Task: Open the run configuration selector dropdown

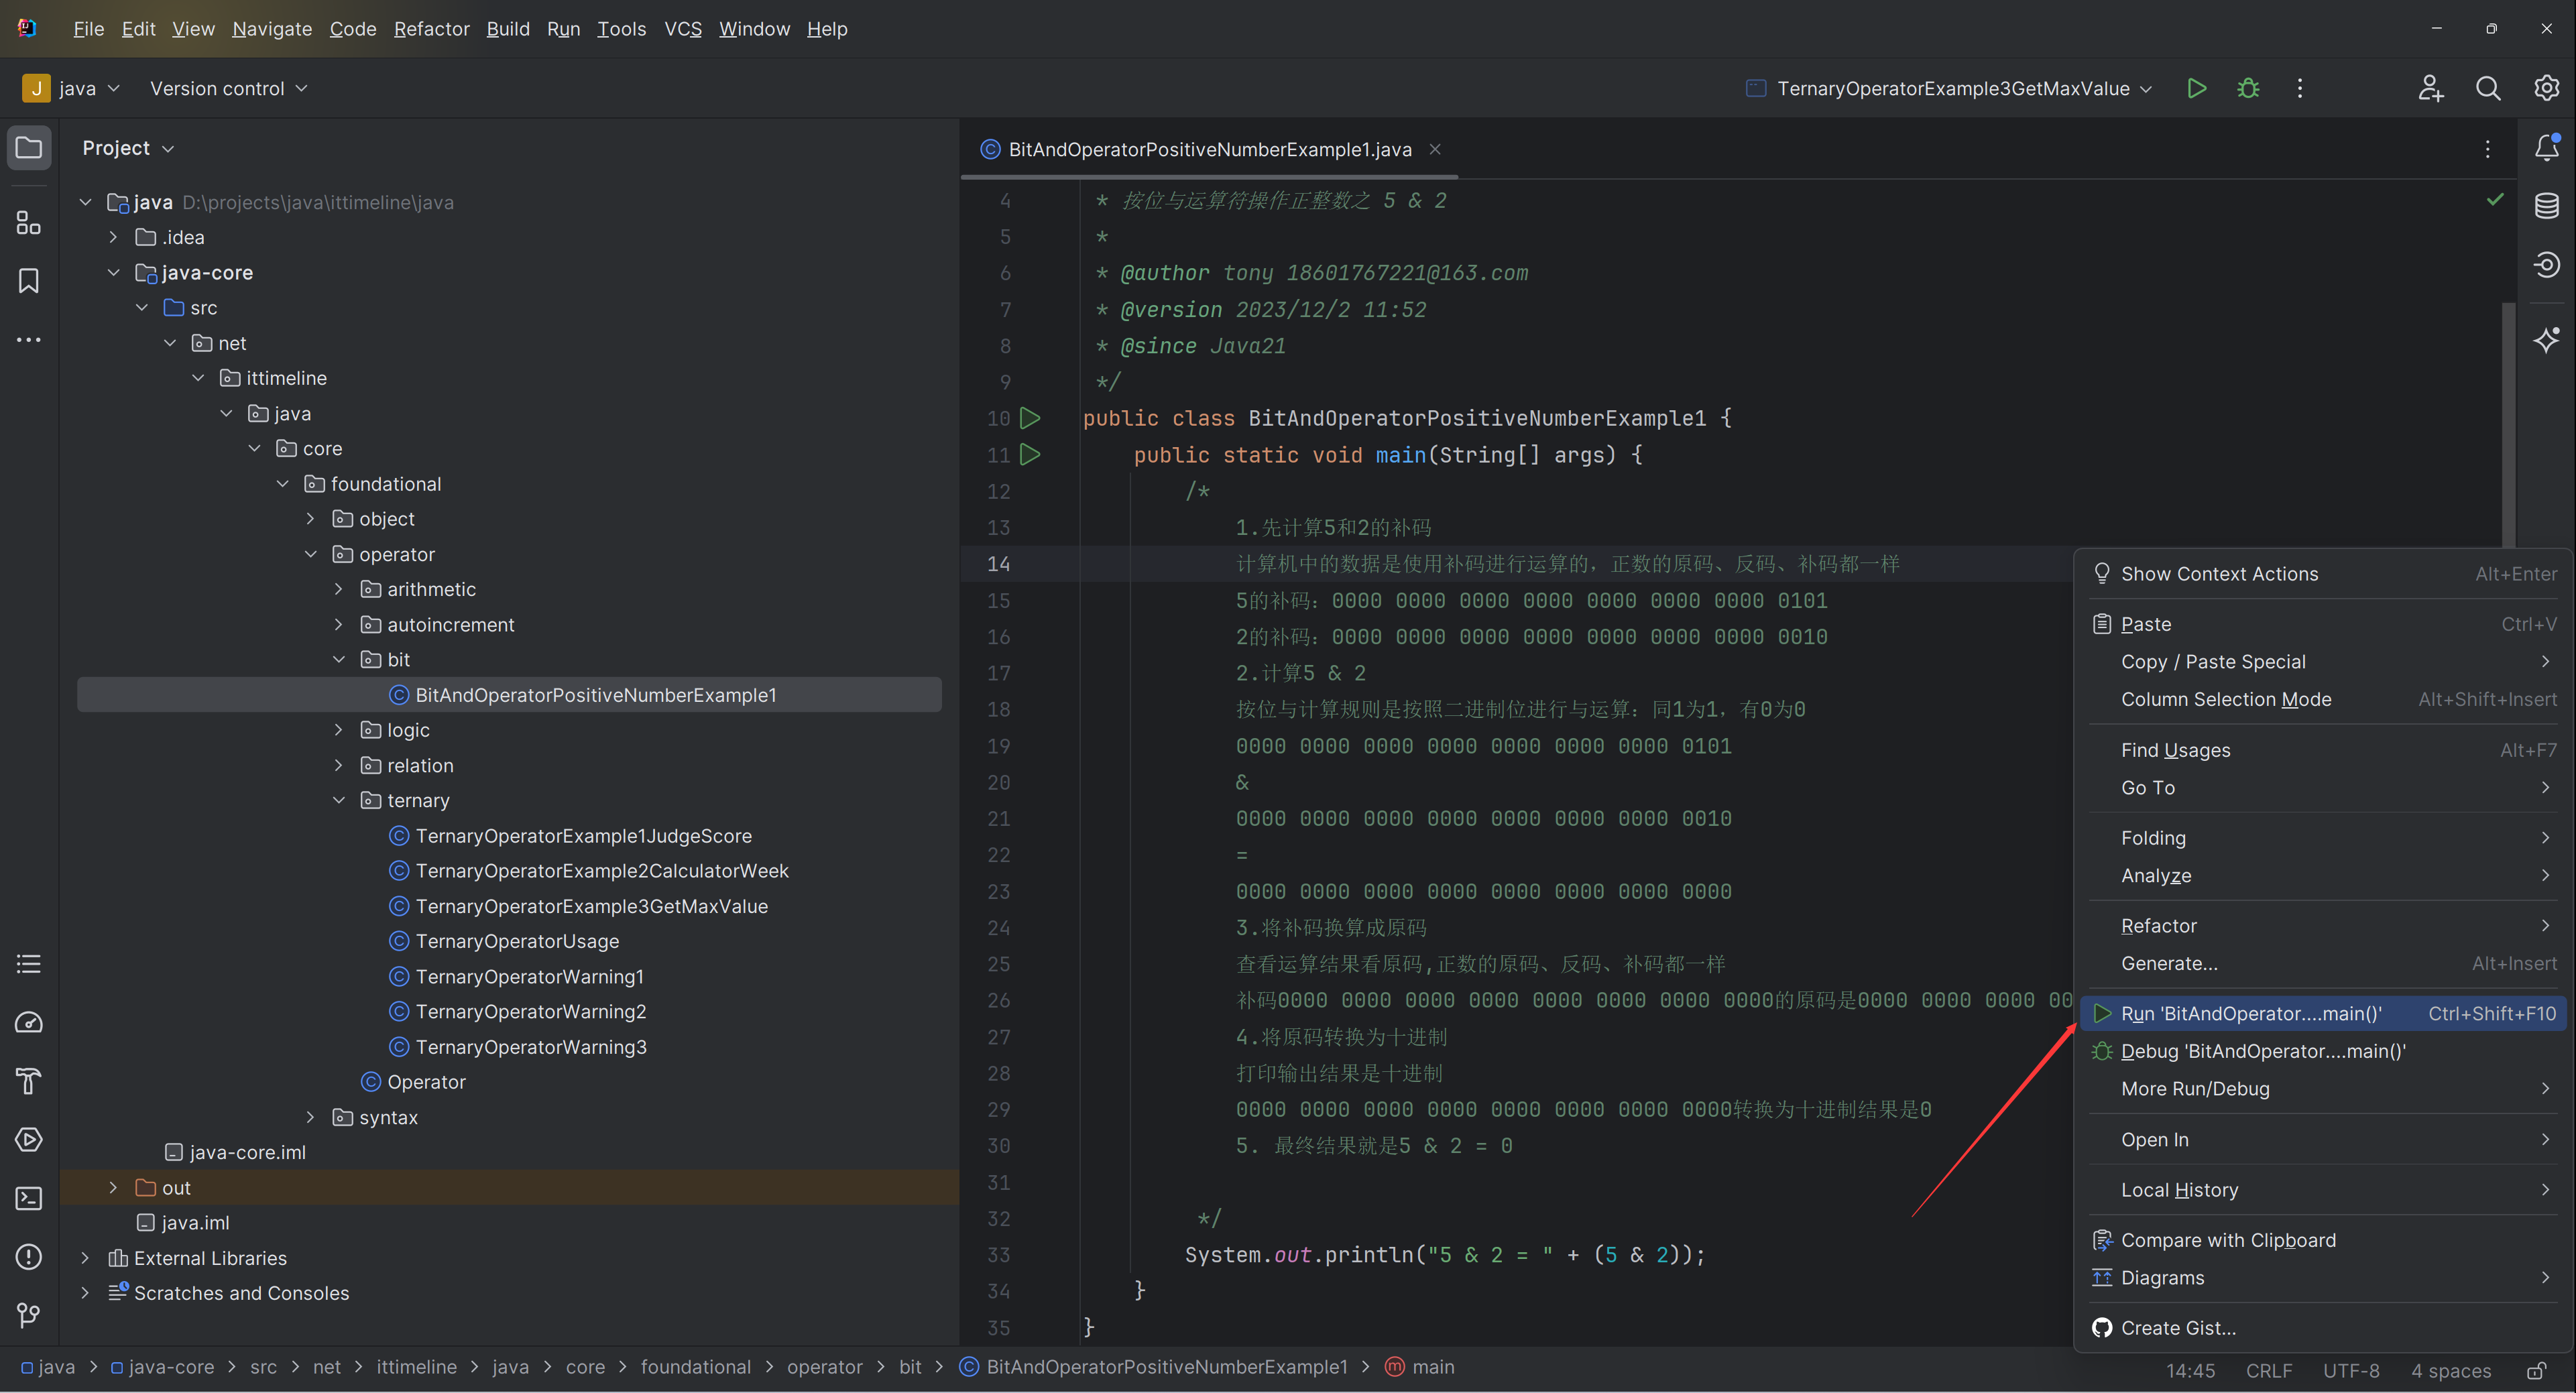Action: [x=1948, y=88]
